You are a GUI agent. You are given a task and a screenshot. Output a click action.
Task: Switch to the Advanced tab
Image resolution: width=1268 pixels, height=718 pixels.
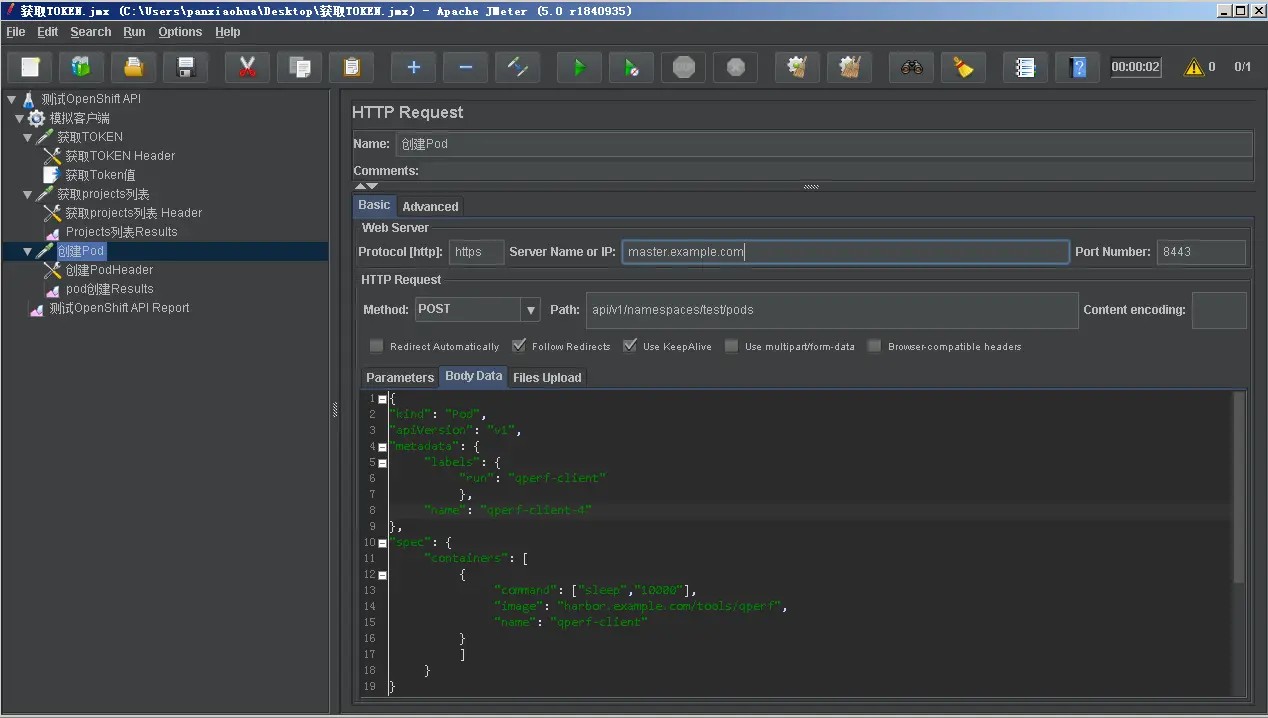[430, 207]
